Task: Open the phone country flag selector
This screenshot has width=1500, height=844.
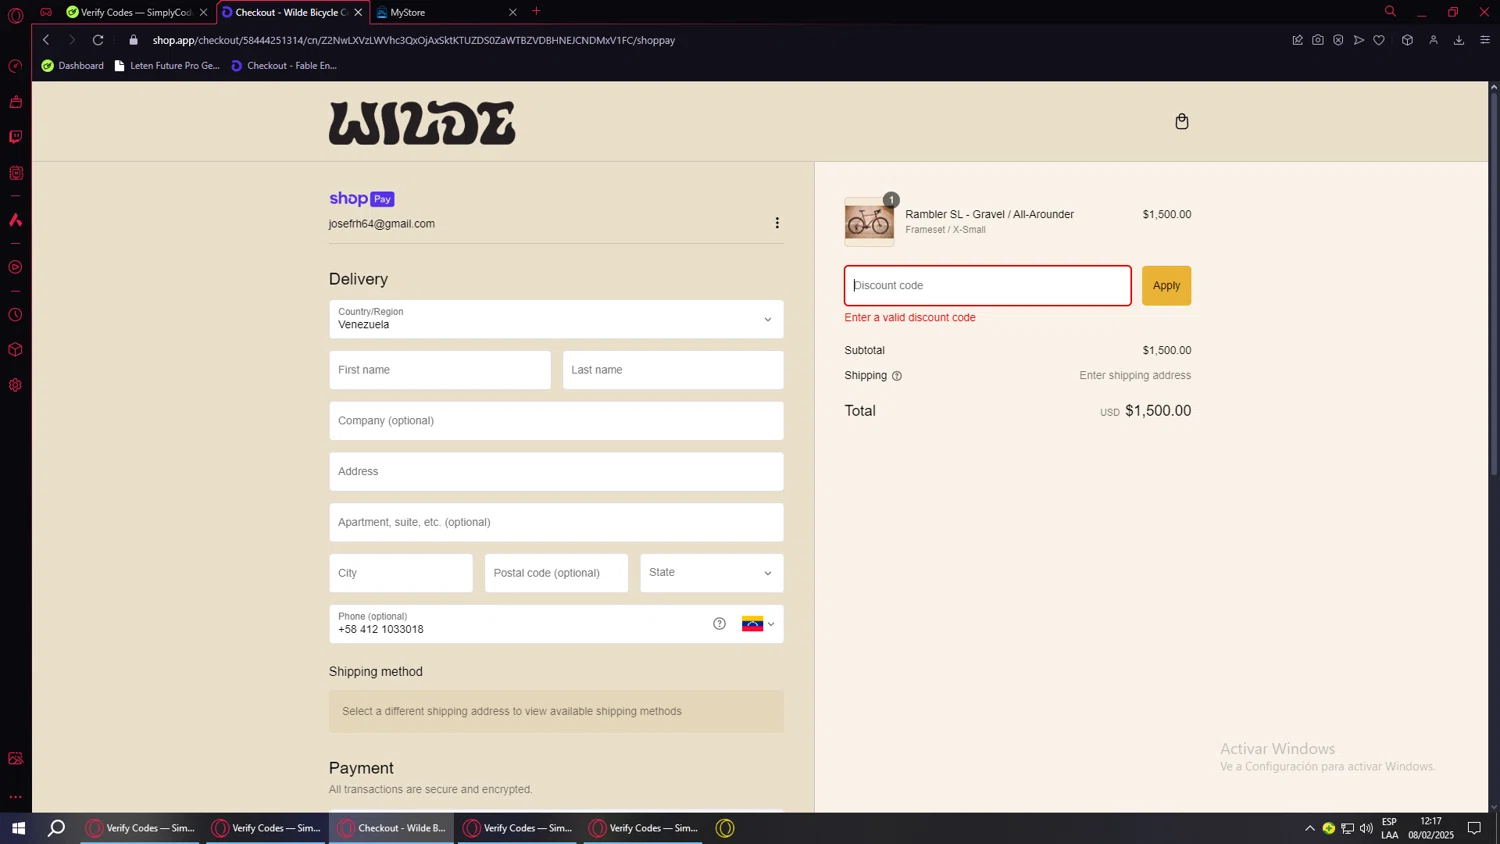Action: (758, 624)
